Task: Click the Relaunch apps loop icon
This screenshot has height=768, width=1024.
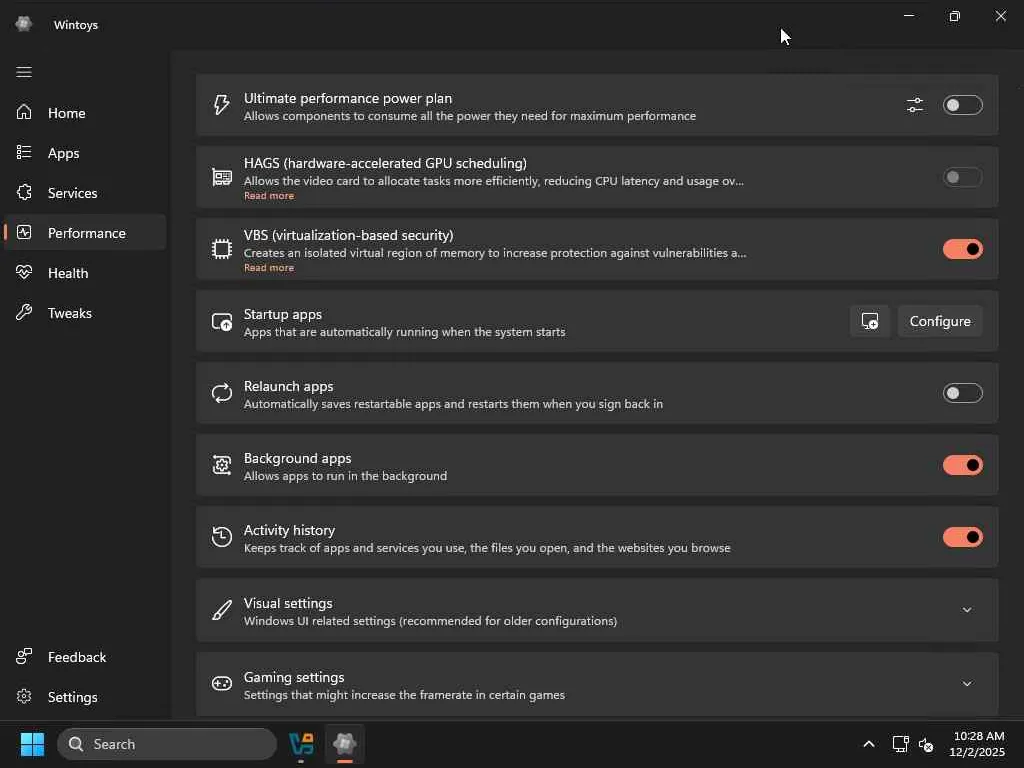Action: (222, 393)
